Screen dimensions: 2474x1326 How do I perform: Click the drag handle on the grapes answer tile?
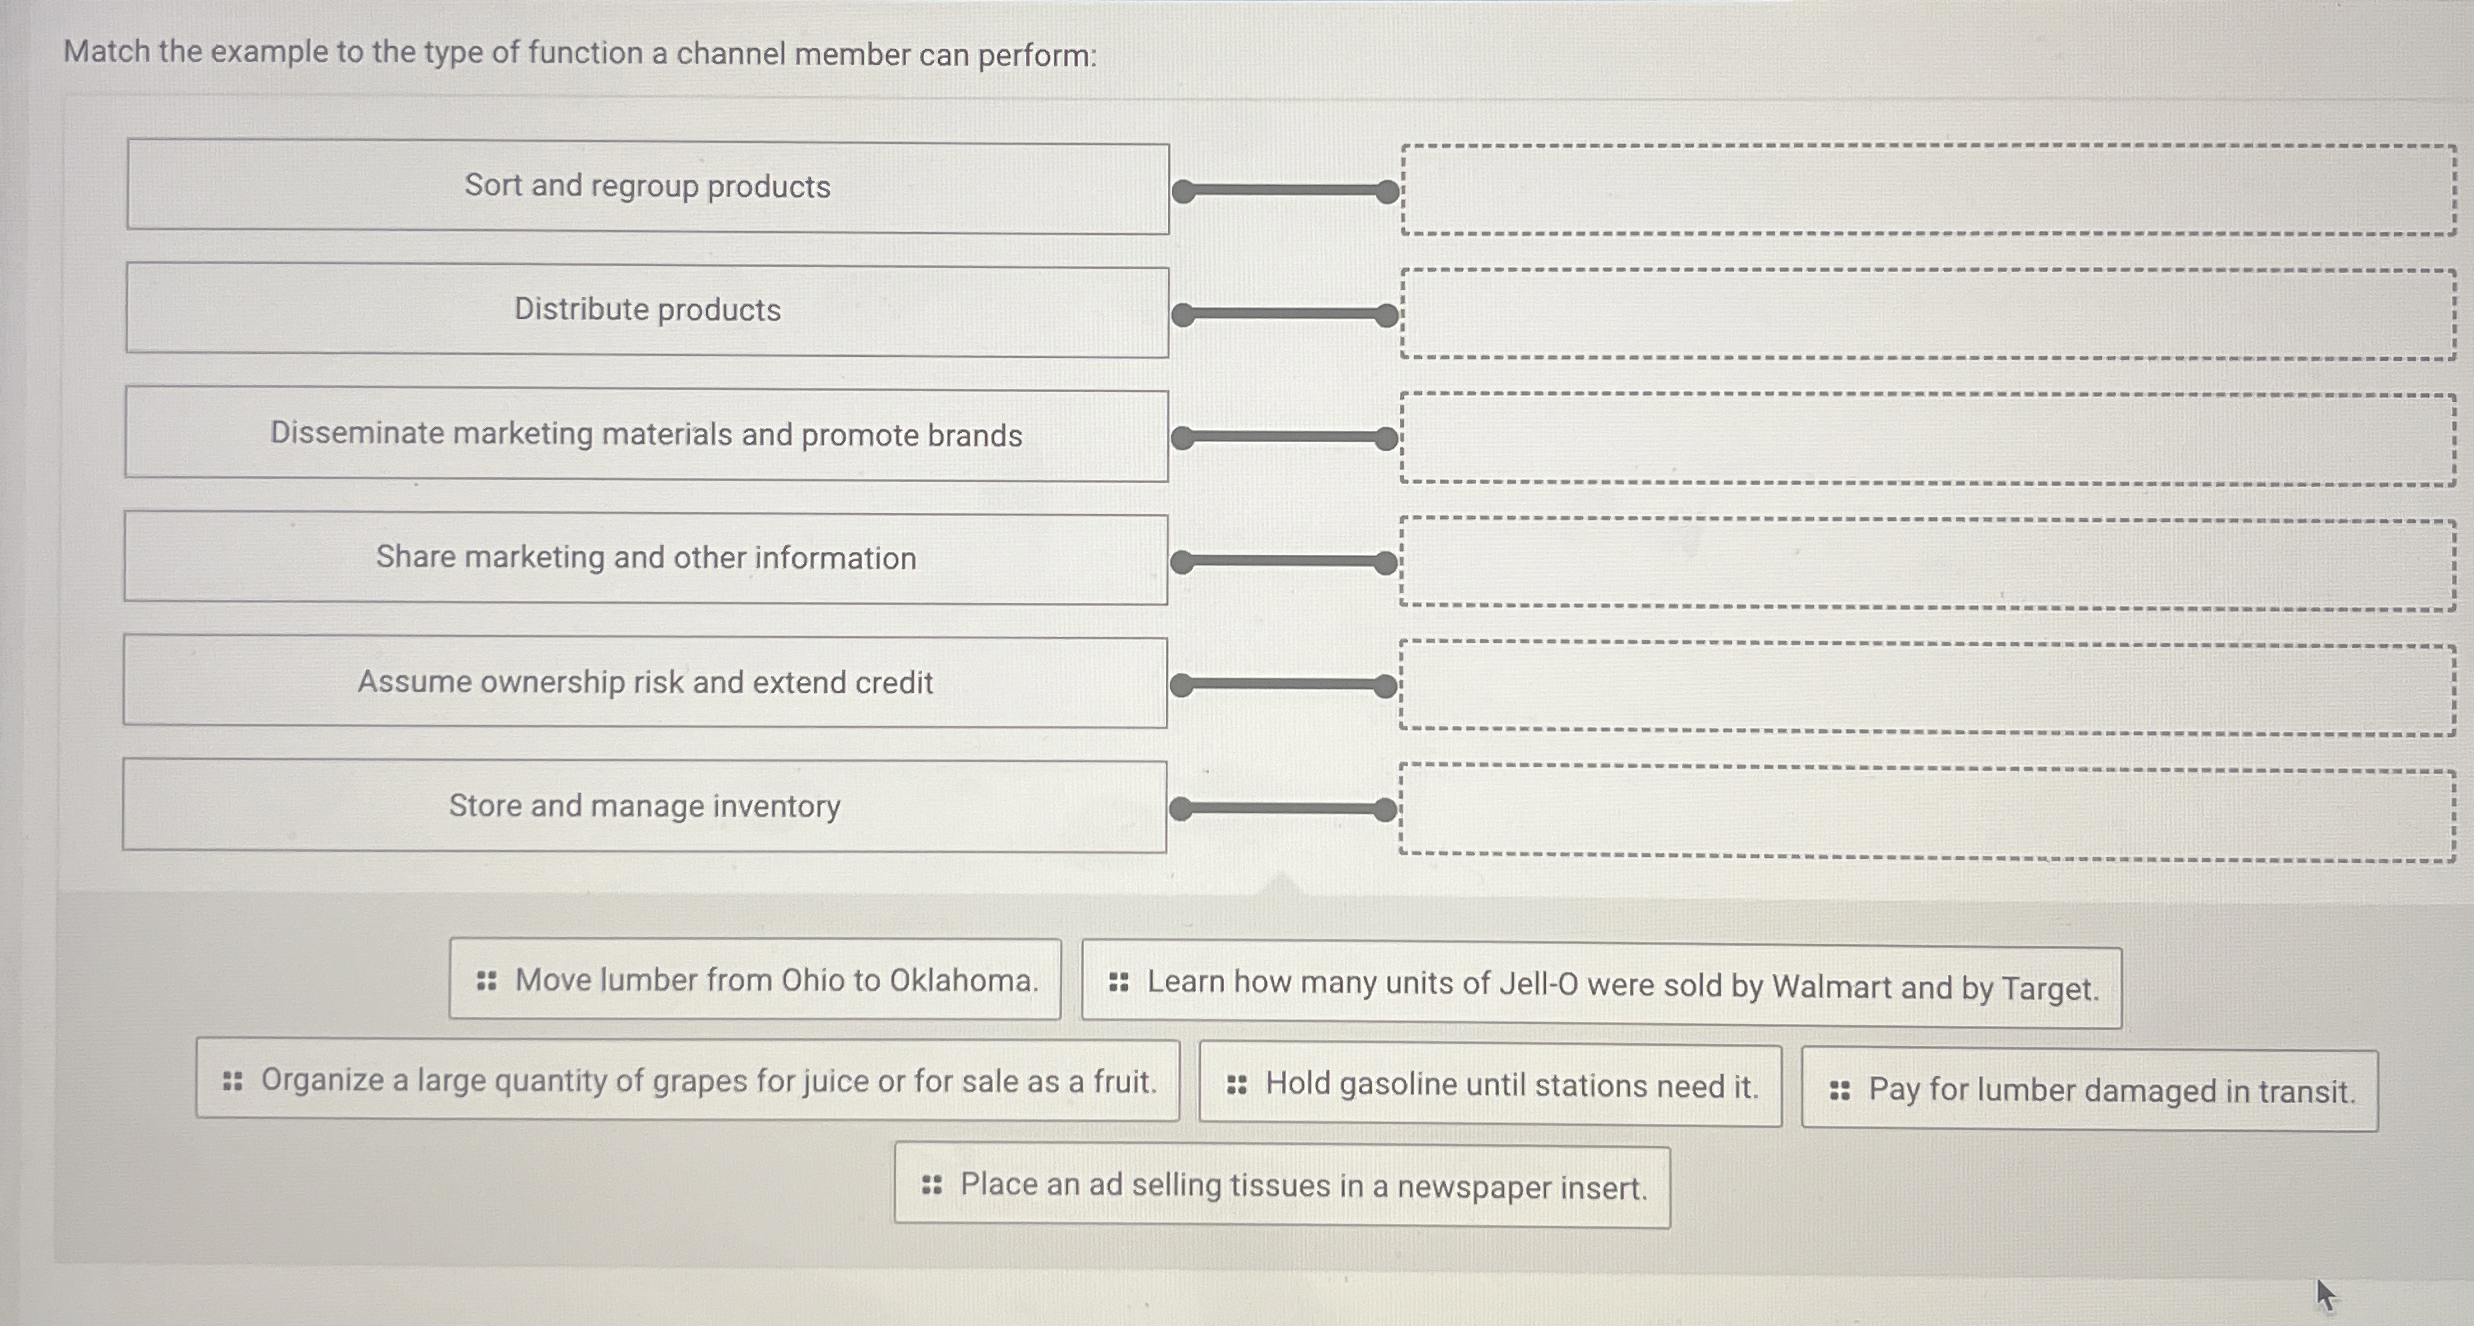(232, 1082)
